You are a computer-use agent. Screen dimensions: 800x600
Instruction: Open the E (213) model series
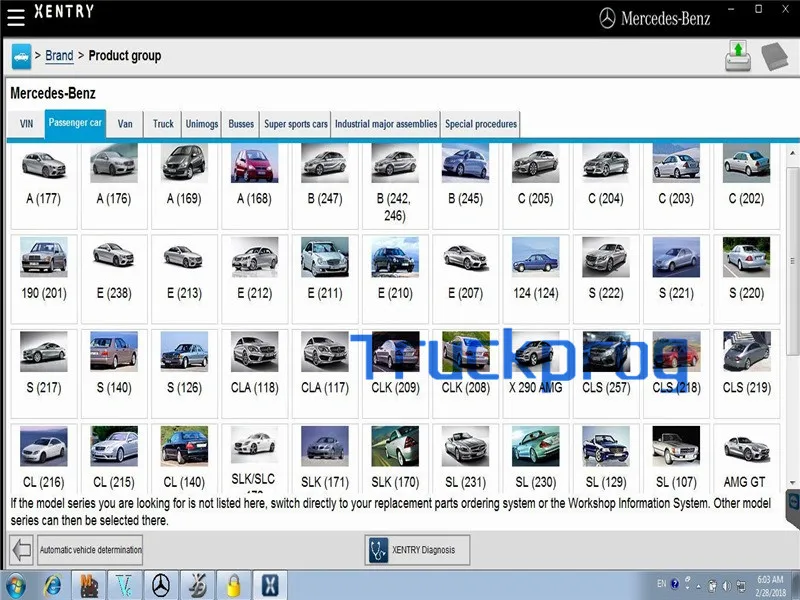(x=184, y=279)
